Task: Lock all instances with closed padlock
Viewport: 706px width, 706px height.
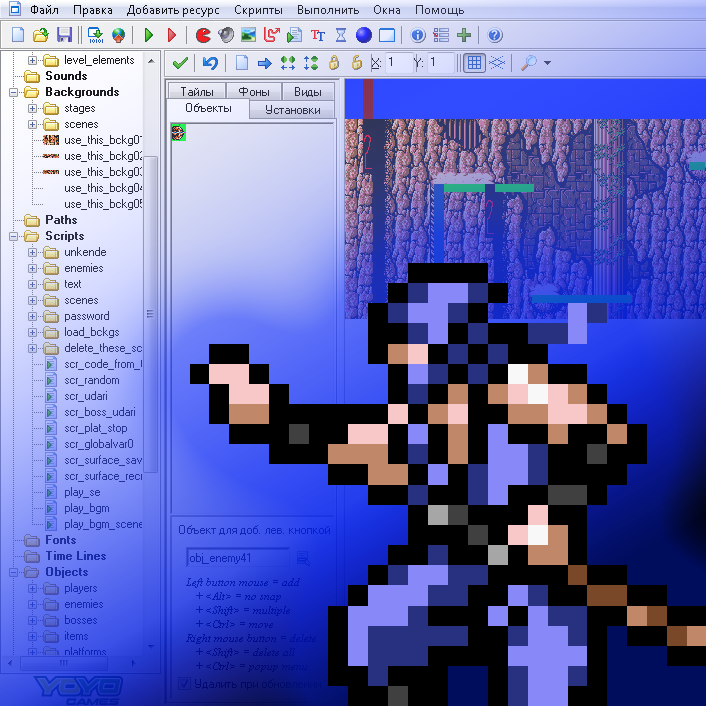Action: click(x=334, y=63)
